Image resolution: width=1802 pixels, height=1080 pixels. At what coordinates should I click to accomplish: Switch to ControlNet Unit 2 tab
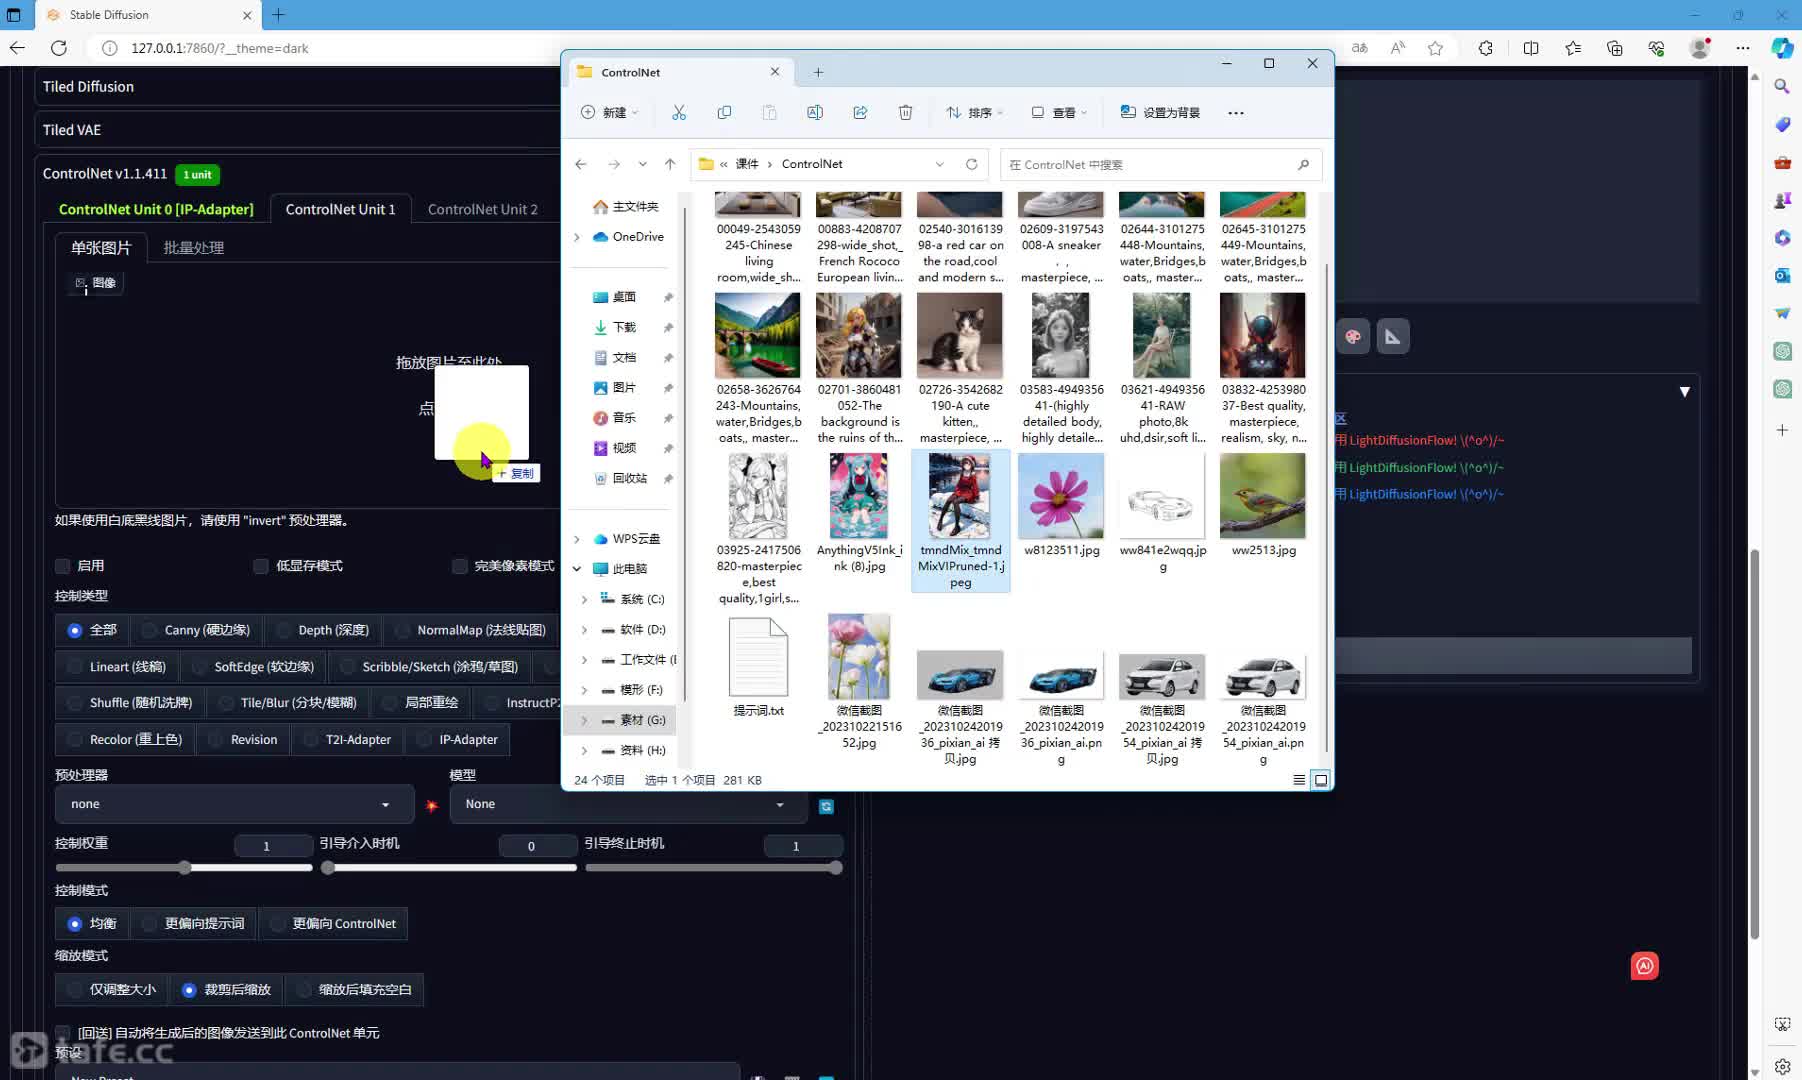[x=483, y=209]
